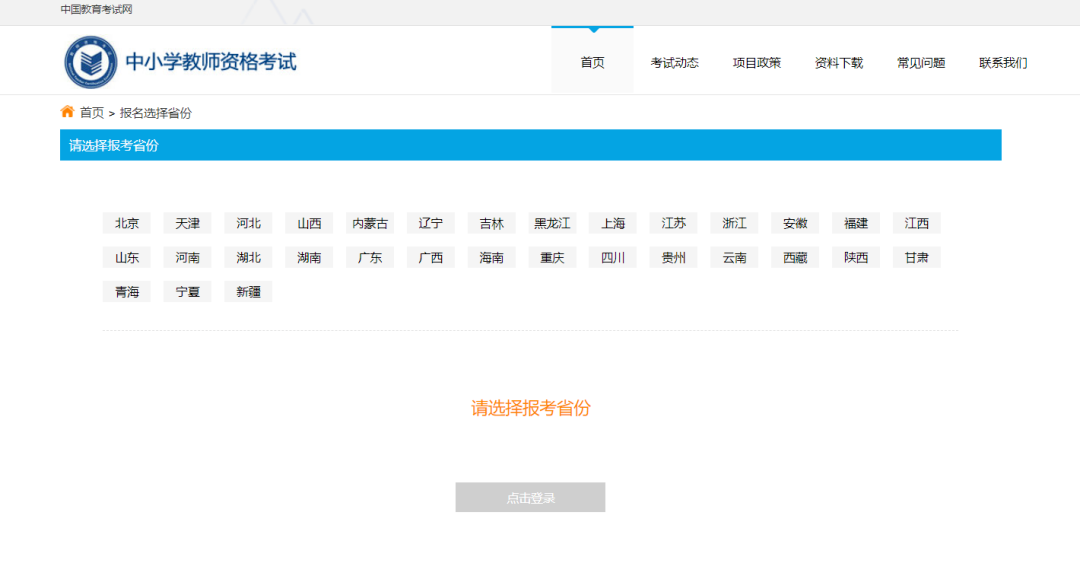Choose 西藏 as registration province

(x=795, y=257)
